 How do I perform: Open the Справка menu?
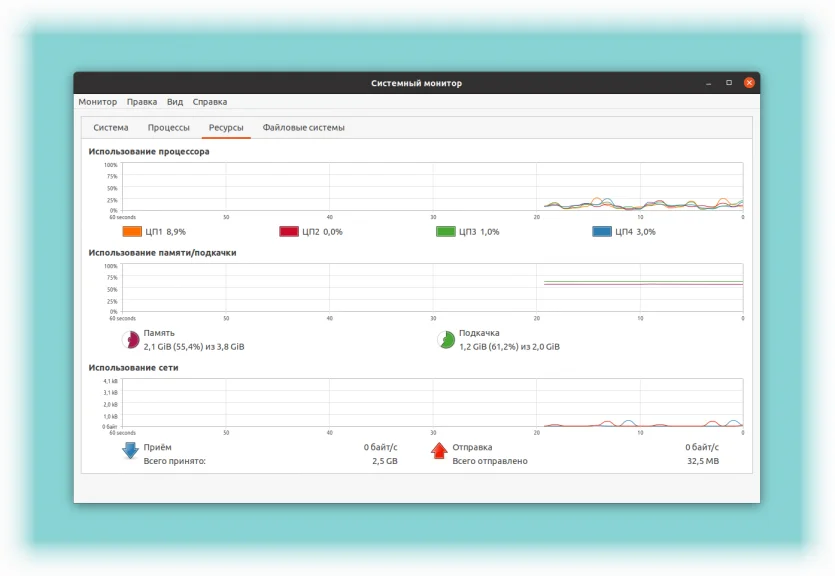pos(210,102)
